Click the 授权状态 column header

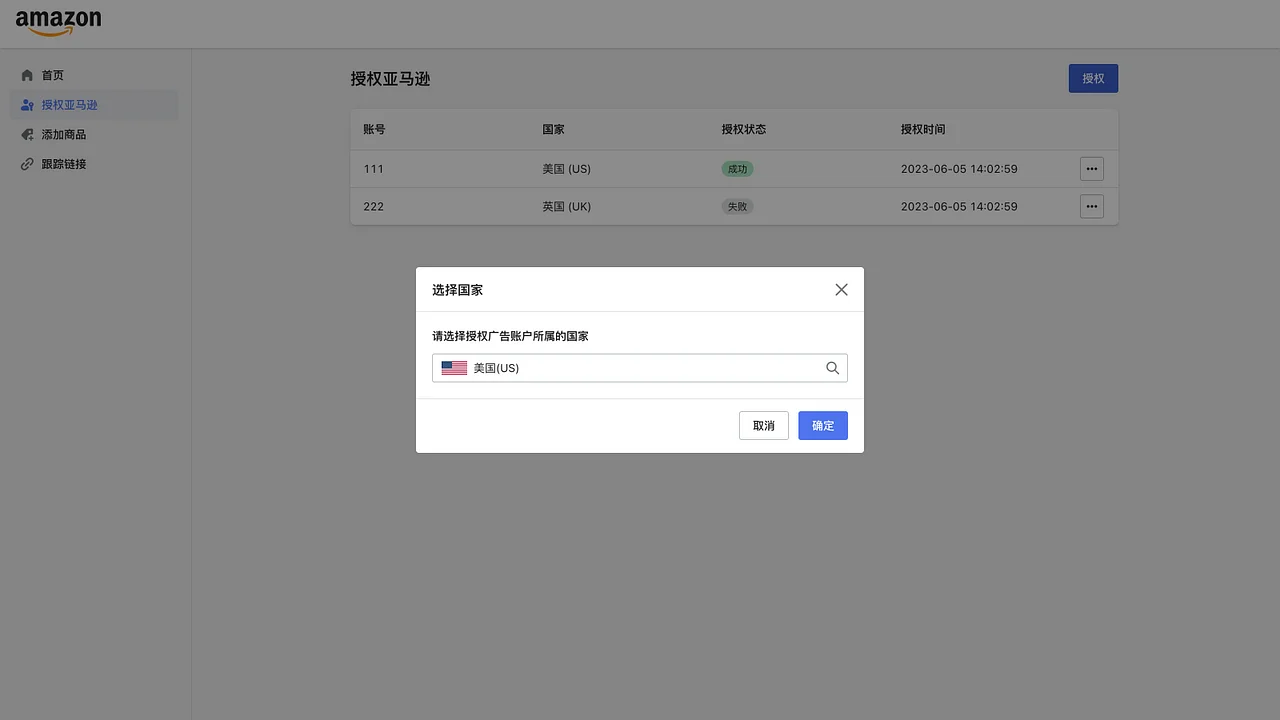coord(743,129)
